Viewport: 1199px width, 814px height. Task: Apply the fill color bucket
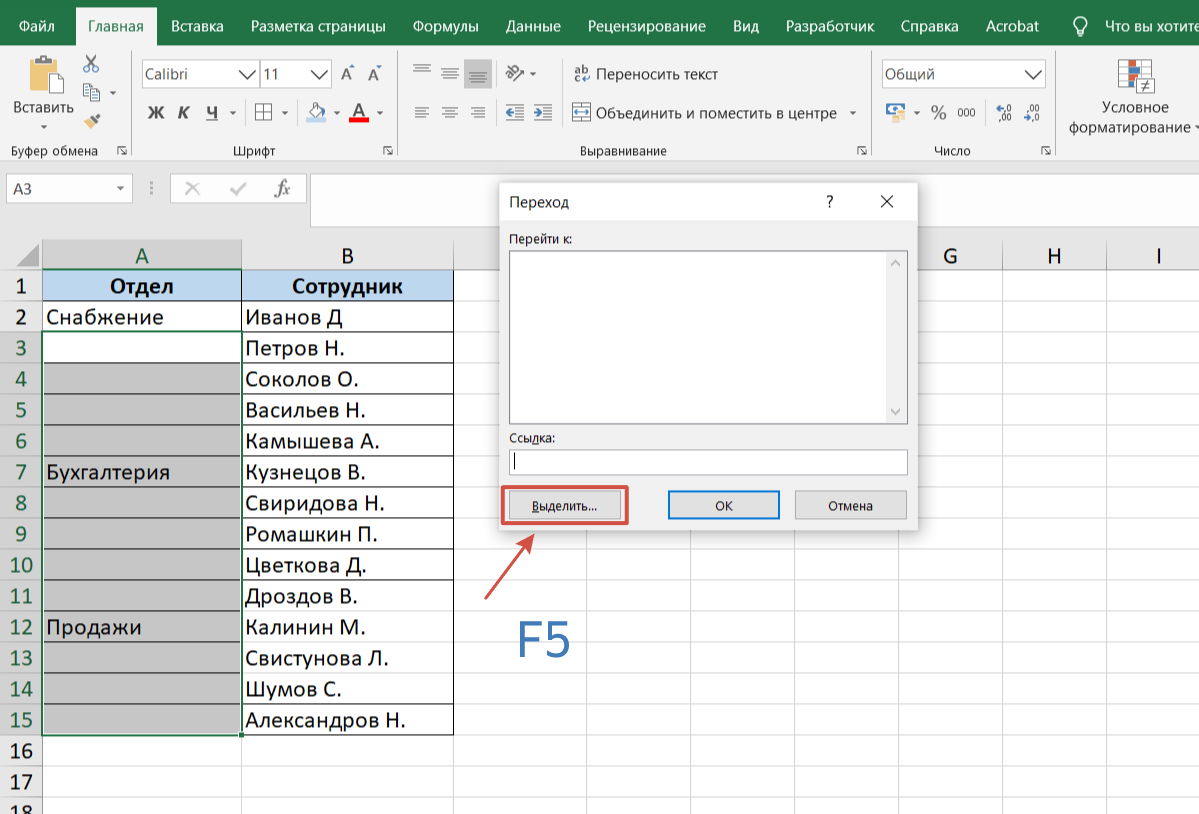pyautogui.click(x=316, y=112)
